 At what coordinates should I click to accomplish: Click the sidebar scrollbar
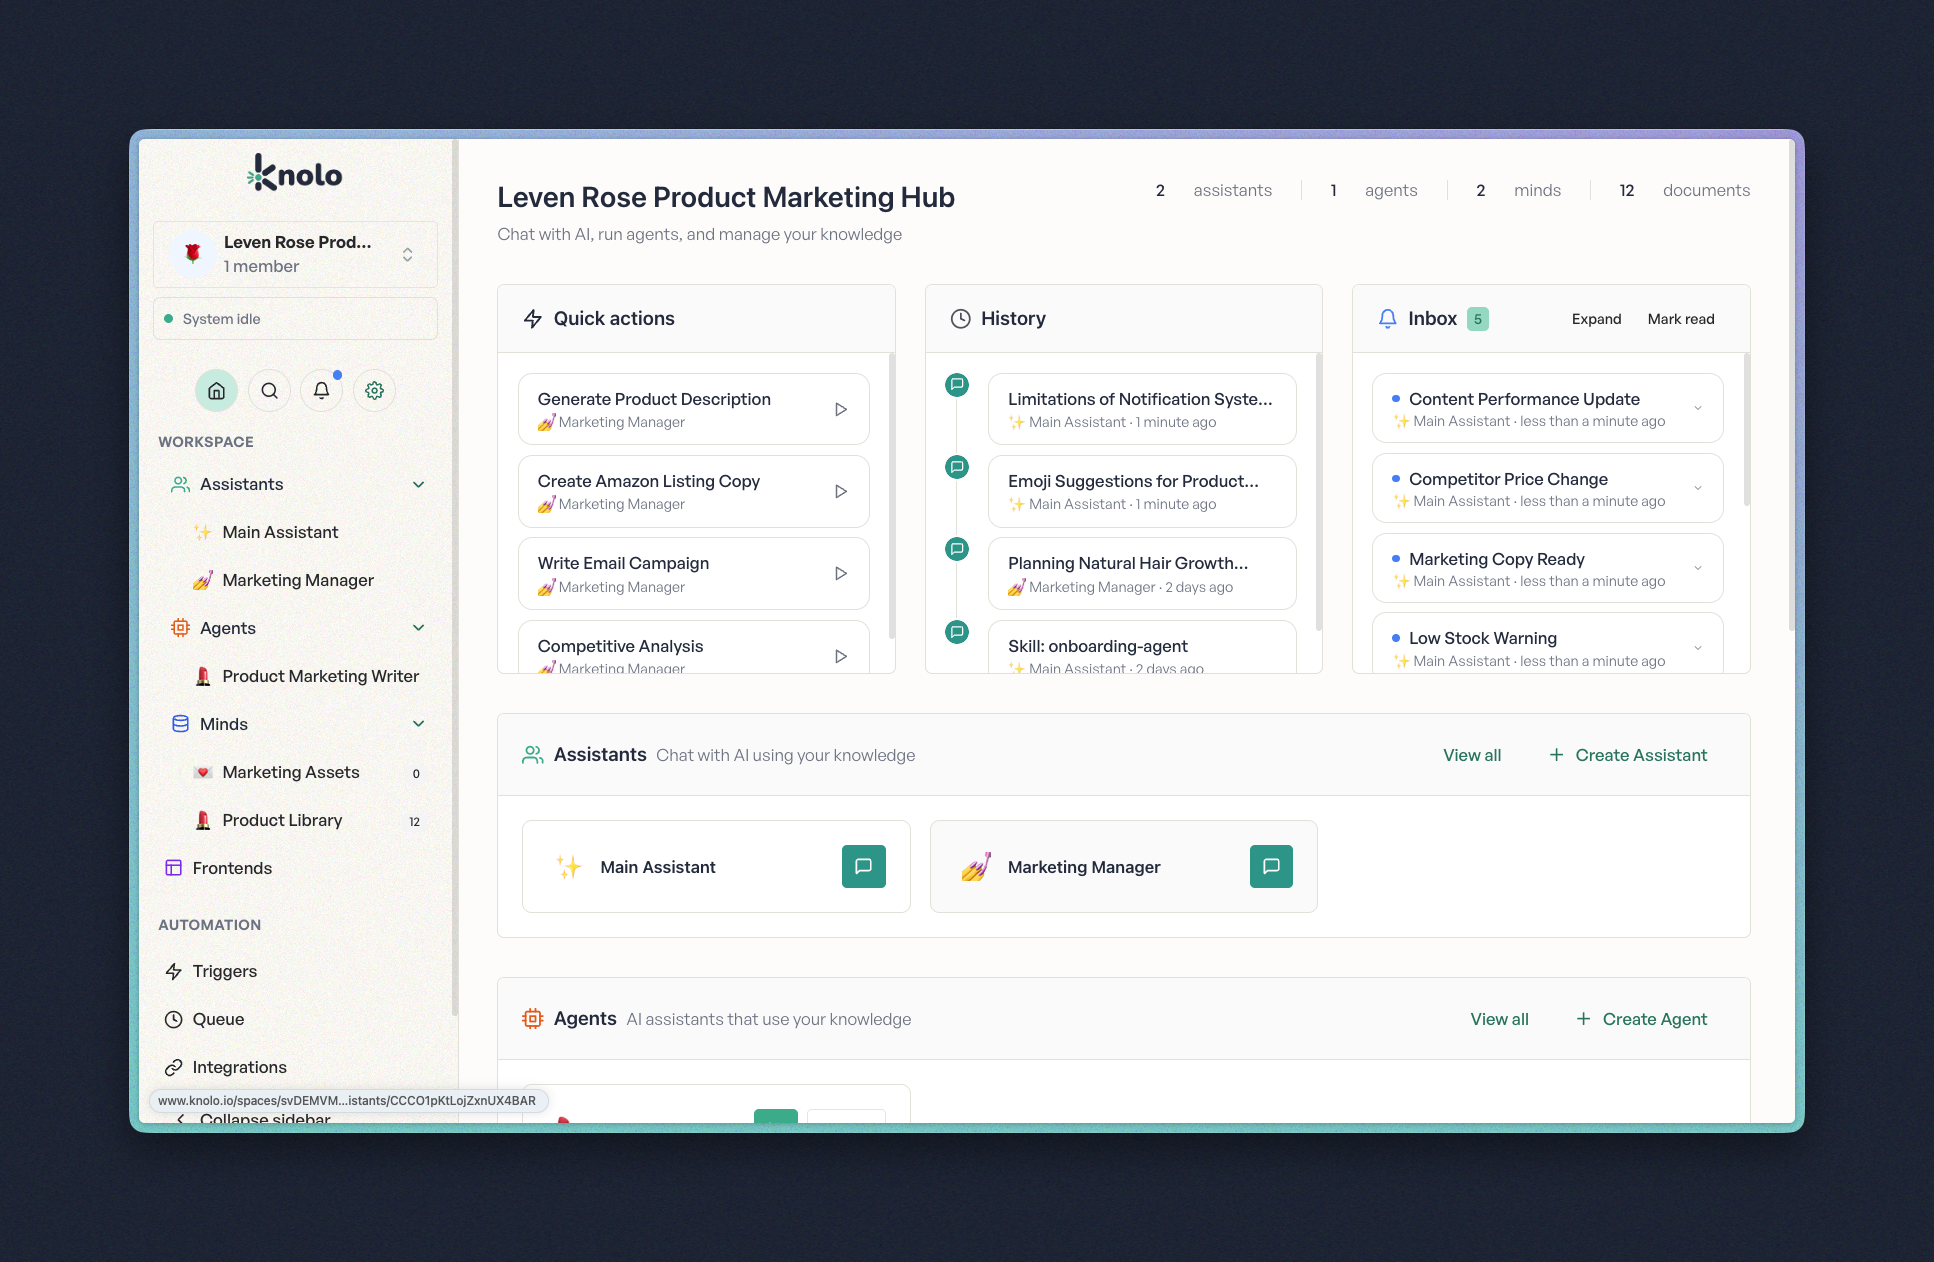[455, 580]
